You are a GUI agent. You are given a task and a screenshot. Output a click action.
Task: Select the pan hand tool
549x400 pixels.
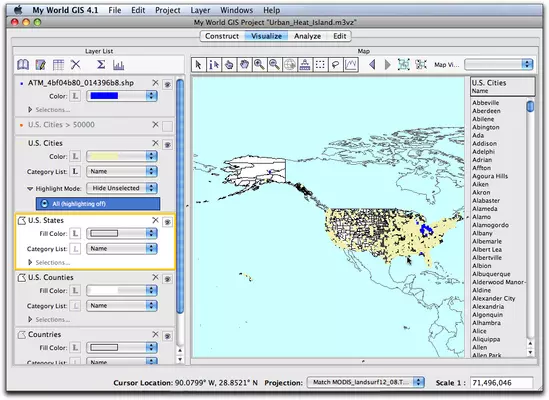(244, 65)
